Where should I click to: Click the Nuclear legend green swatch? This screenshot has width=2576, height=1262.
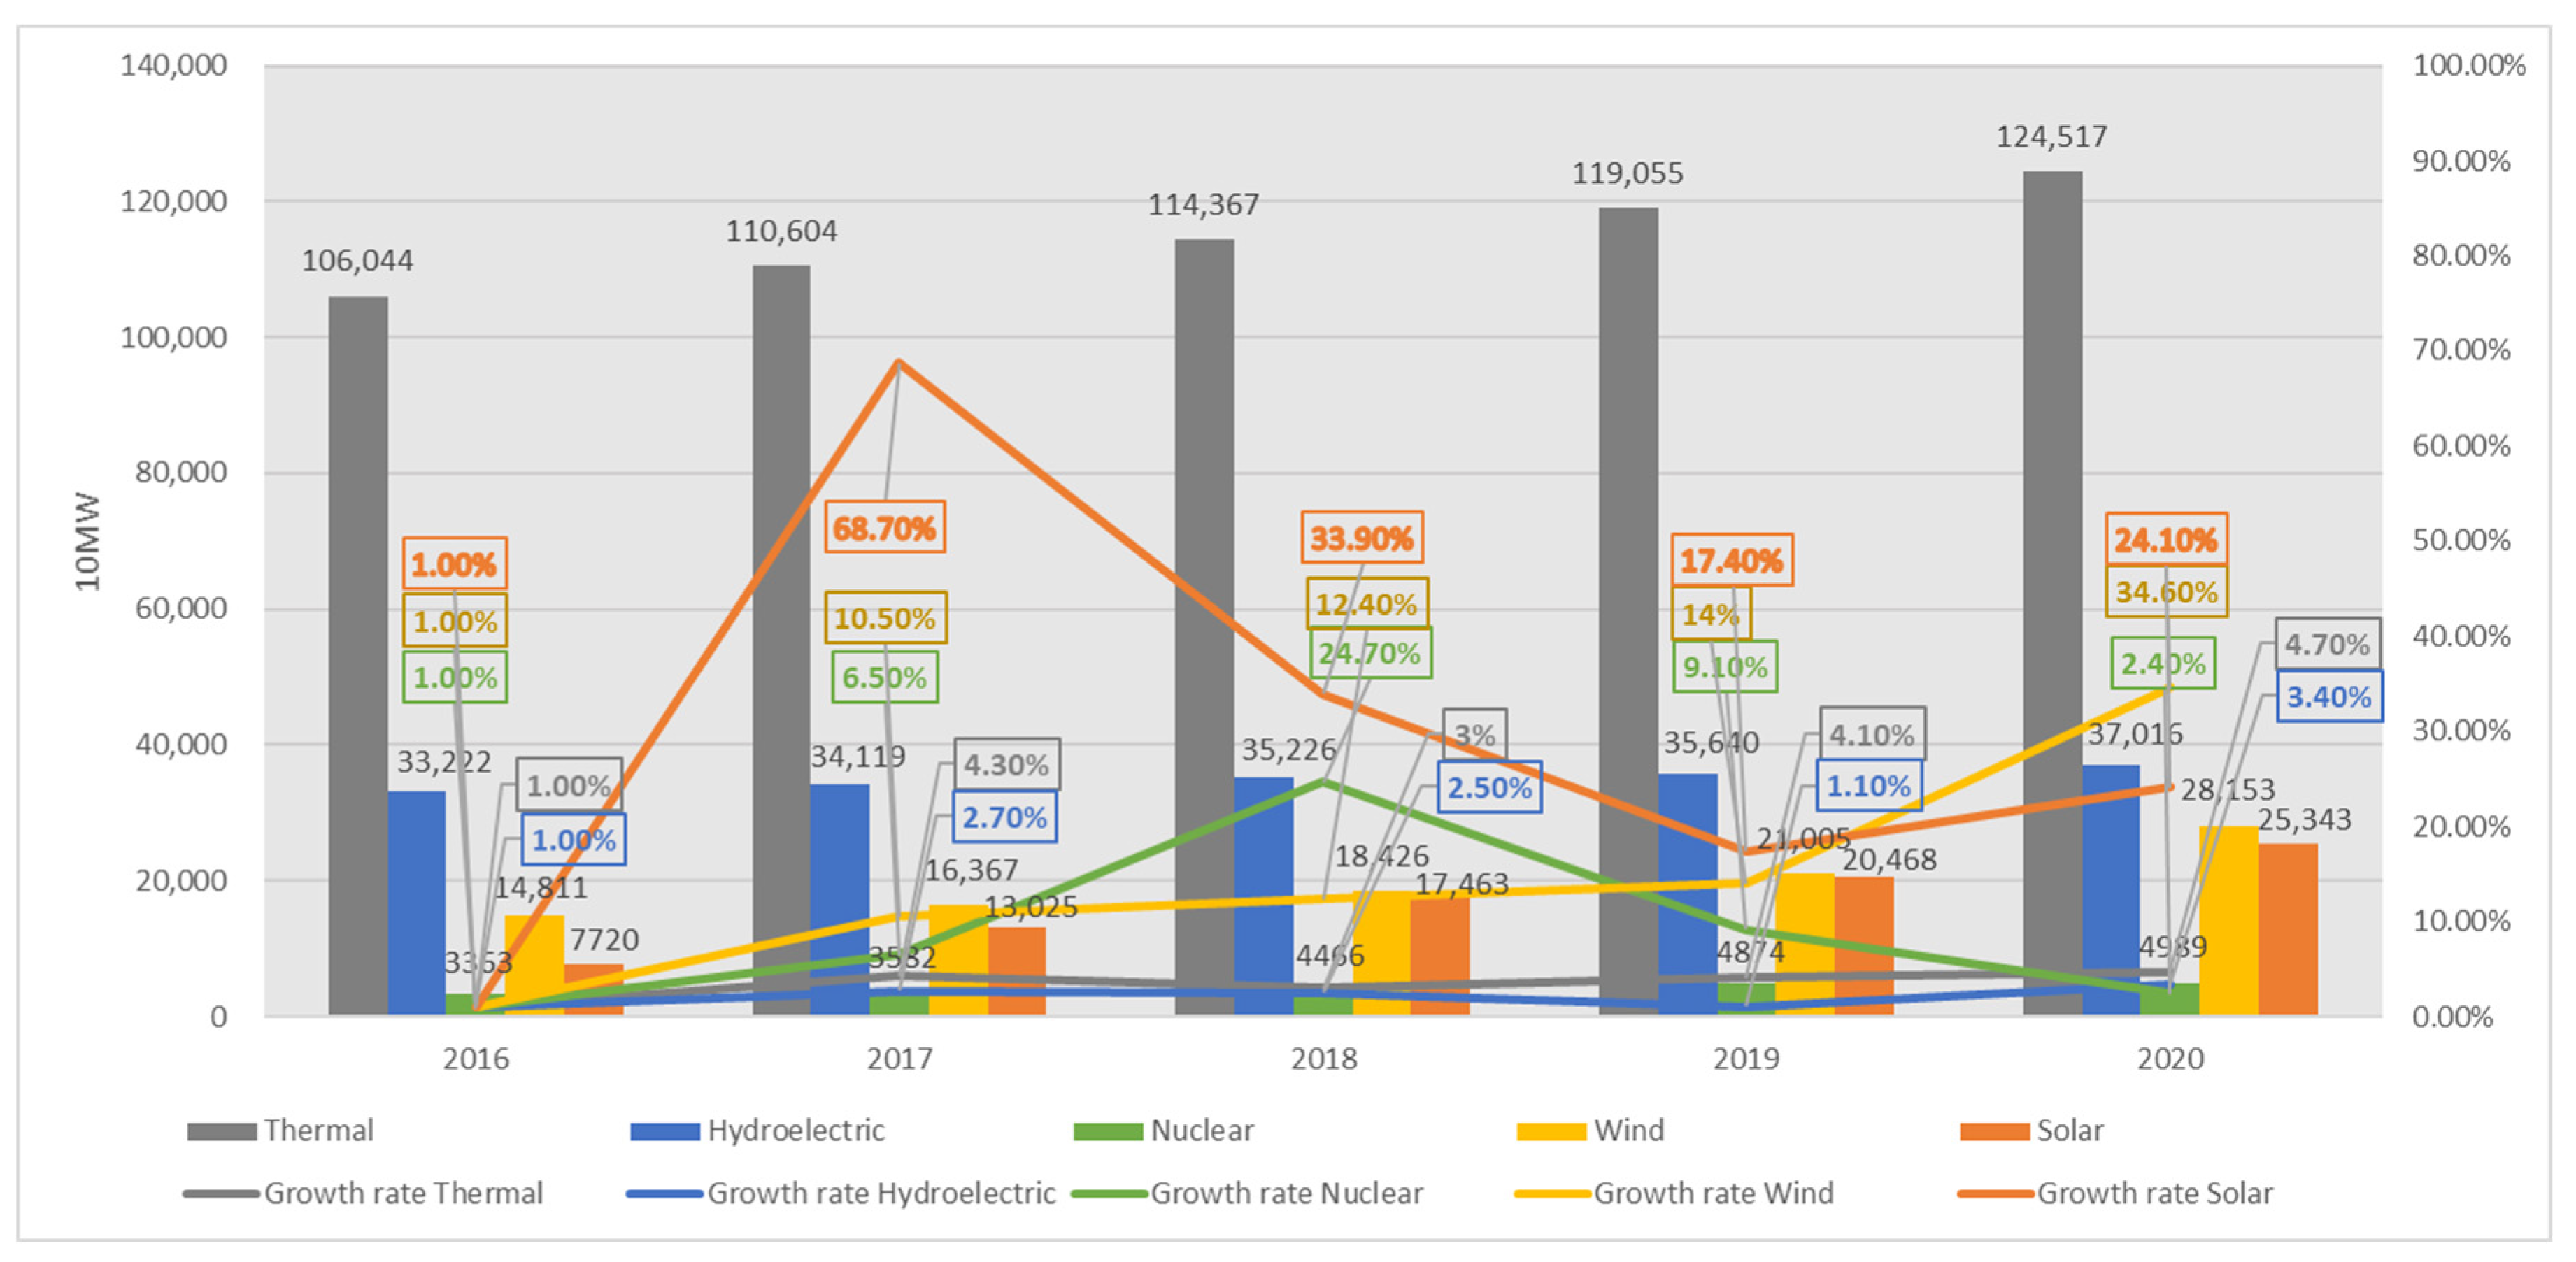[1107, 1132]
